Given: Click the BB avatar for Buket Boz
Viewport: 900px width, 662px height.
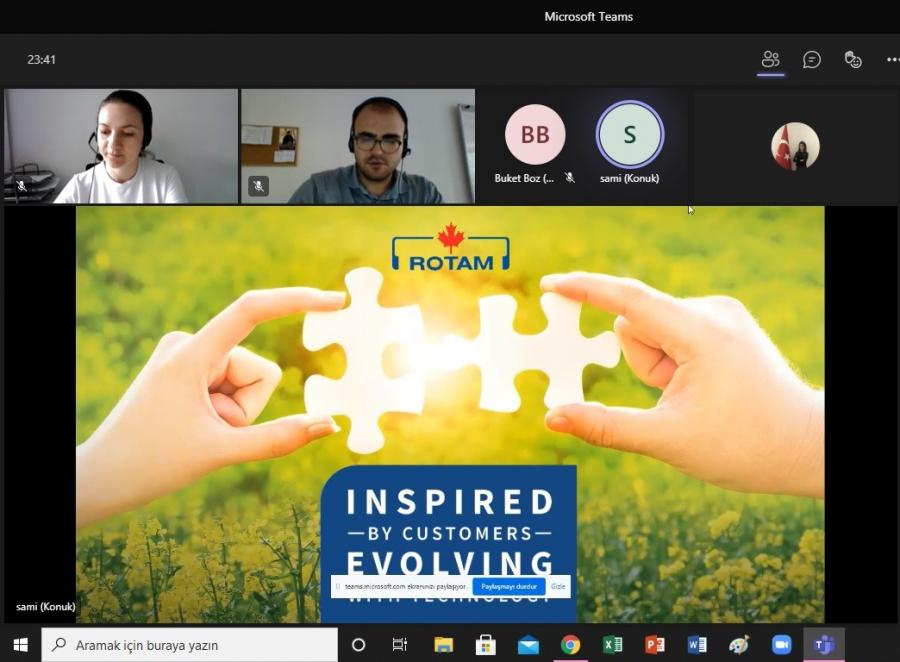Looking at the screenshot, I should 535,135.
